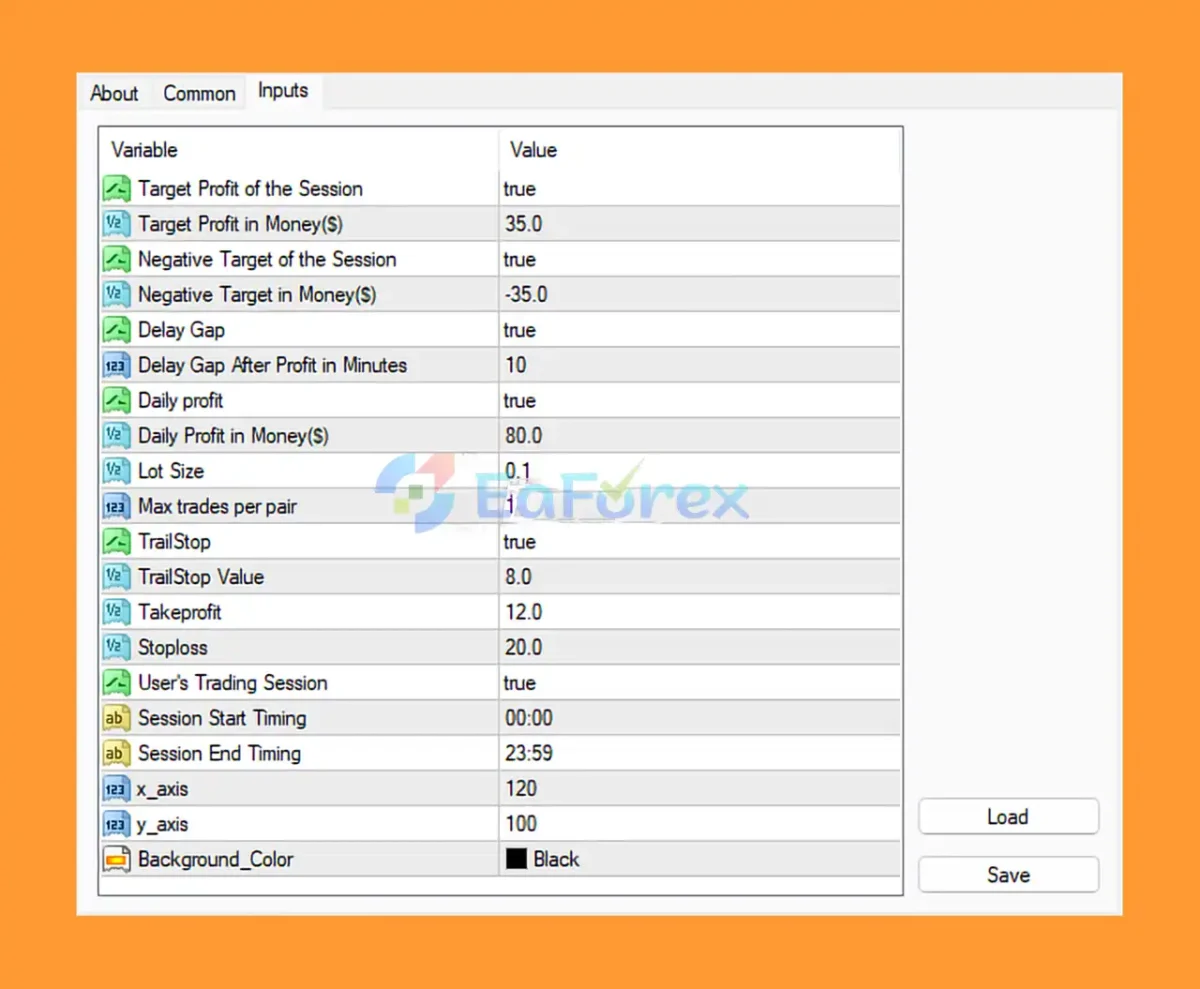Open the About tab
Viewport: 1200px width, 989px height.
pyautogui.click(x=114, y=93)
